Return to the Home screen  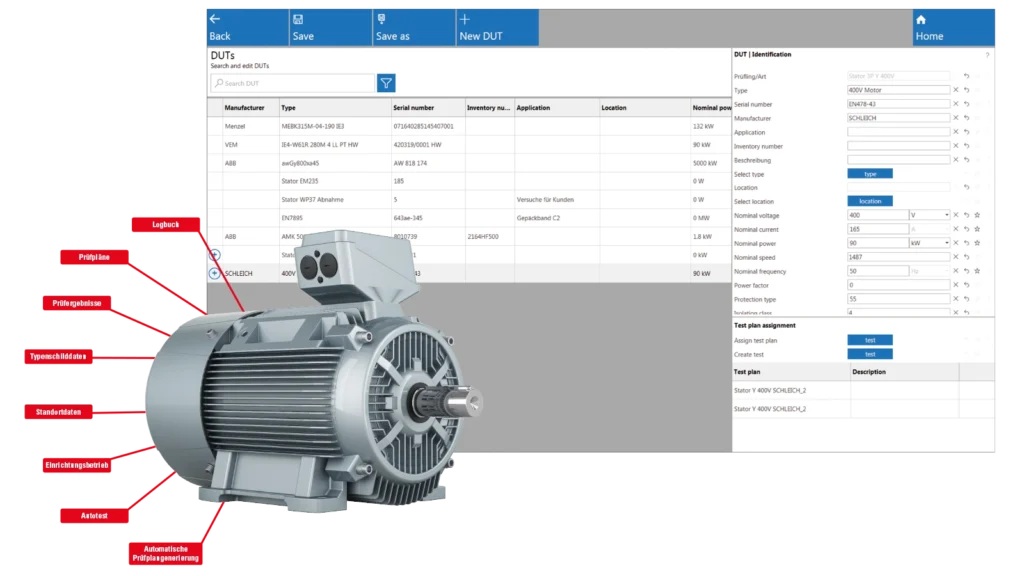pyautogui.click(x=953, y=27)
